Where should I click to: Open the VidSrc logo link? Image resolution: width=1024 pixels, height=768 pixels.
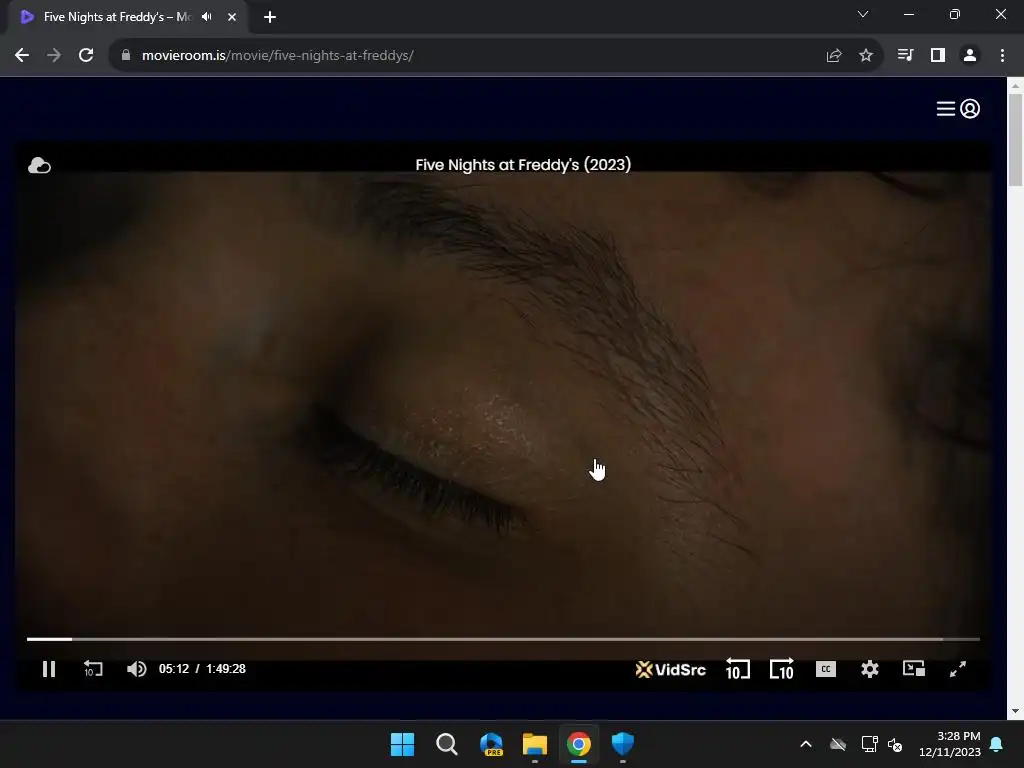(671, 670)
